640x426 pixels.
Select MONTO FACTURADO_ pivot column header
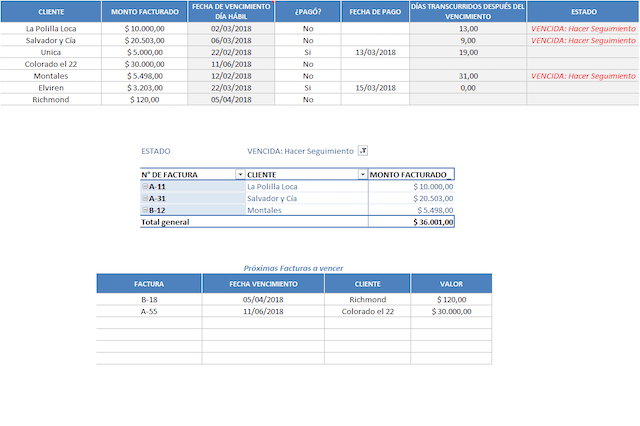(411, 174)
